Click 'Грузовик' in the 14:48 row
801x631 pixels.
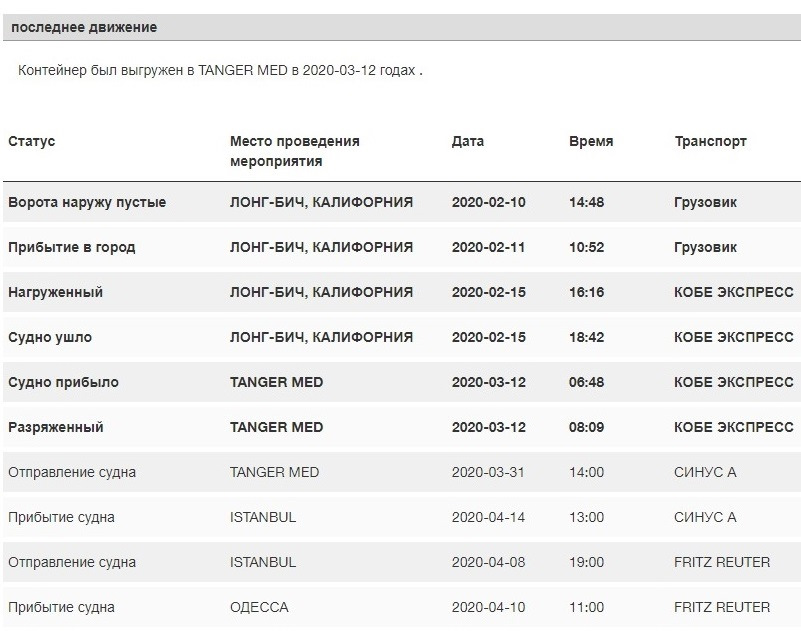point(705,202)
